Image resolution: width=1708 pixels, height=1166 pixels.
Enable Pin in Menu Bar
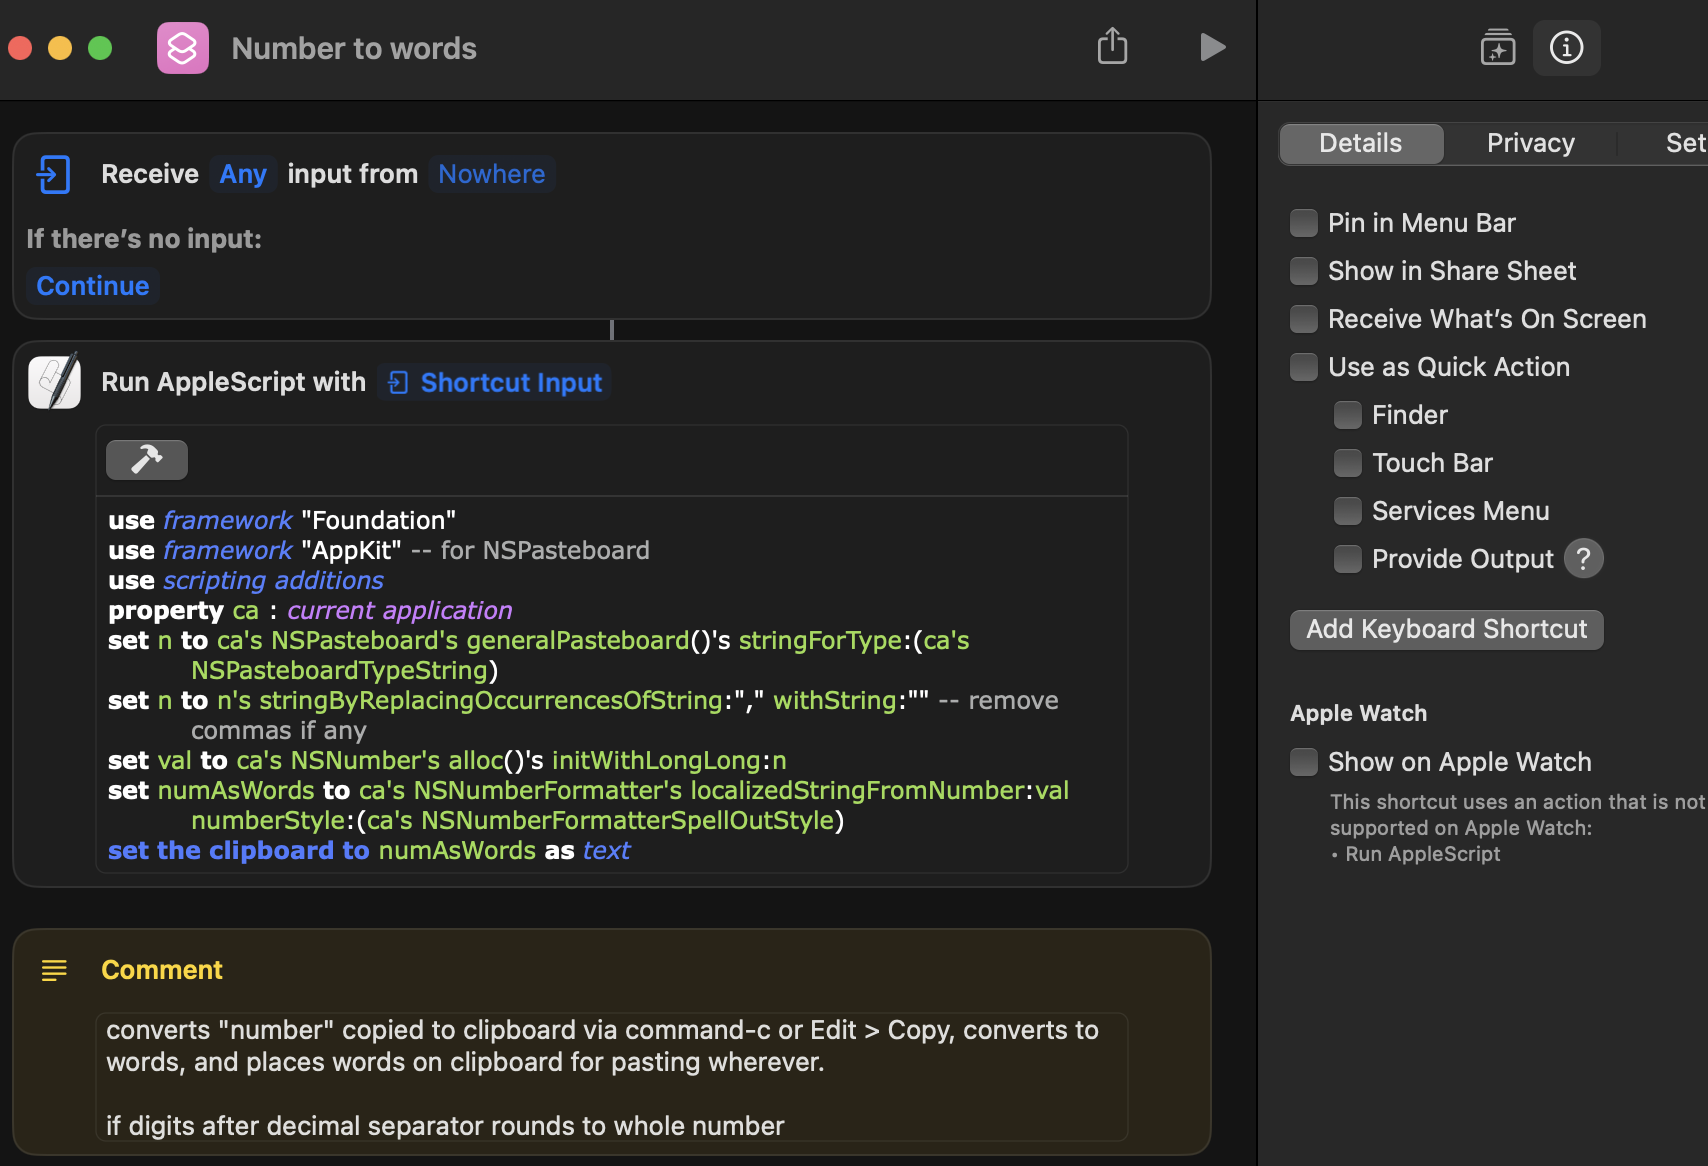point(1304,223)
